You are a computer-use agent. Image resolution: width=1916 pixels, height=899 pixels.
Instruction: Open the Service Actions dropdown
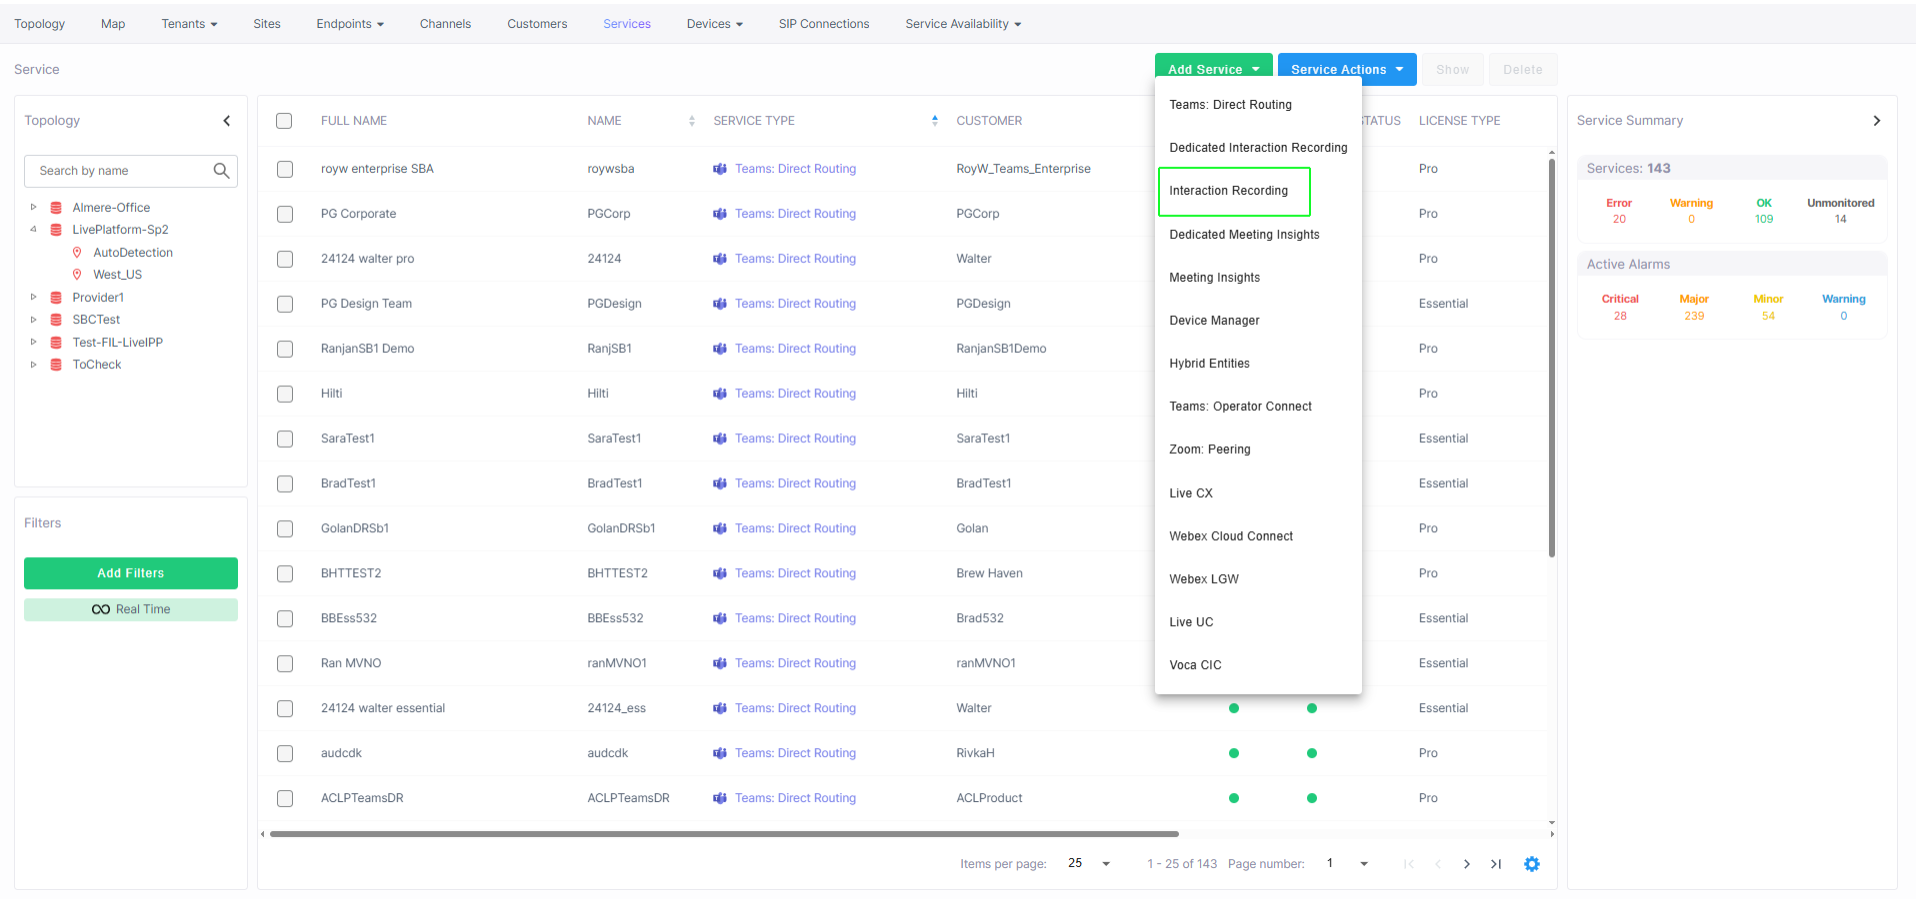[x=1347, y=69]
